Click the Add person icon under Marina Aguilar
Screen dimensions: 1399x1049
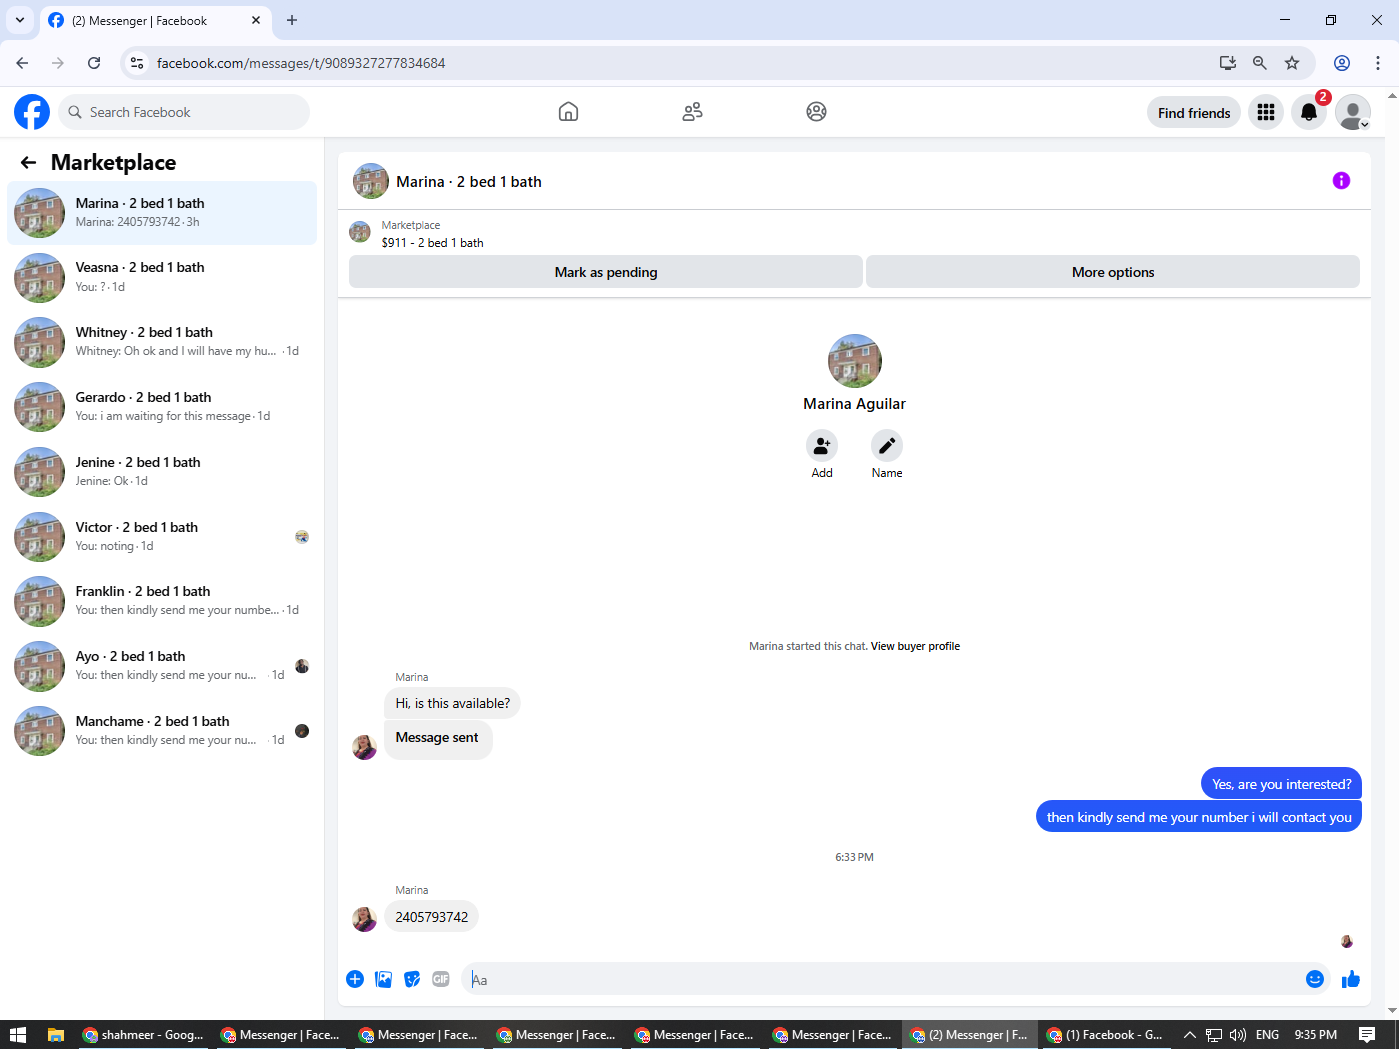822,445
